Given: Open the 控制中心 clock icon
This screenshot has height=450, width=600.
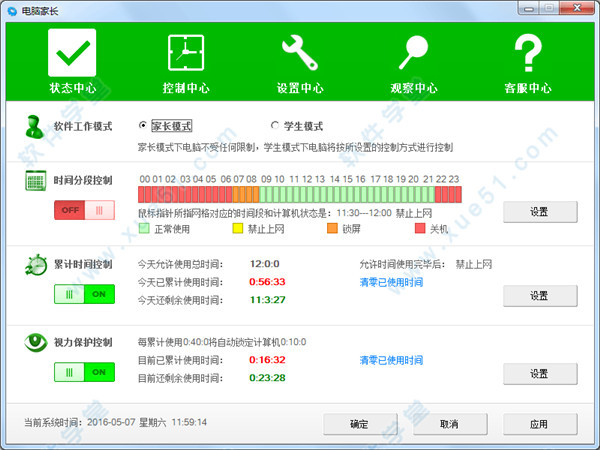Looking at the screenshot, I should (x=185, y=52).
